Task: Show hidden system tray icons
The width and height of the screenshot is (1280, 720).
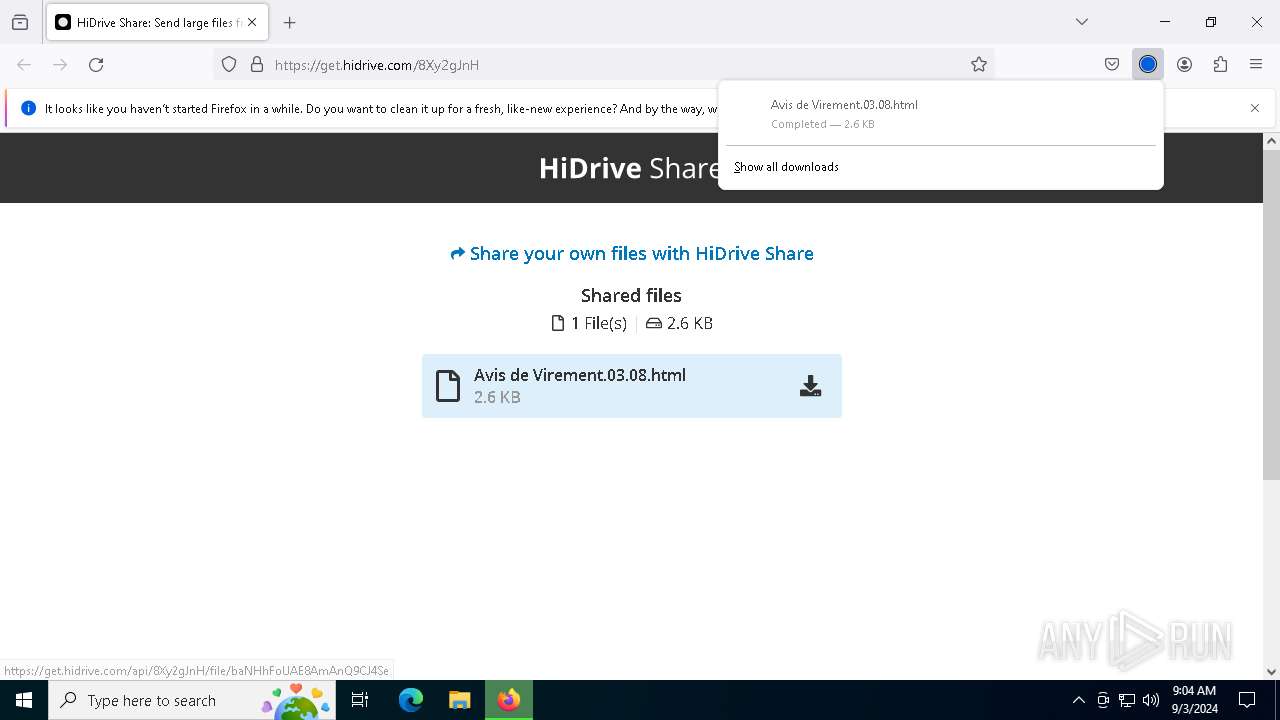Action: tap(1078, 700)
